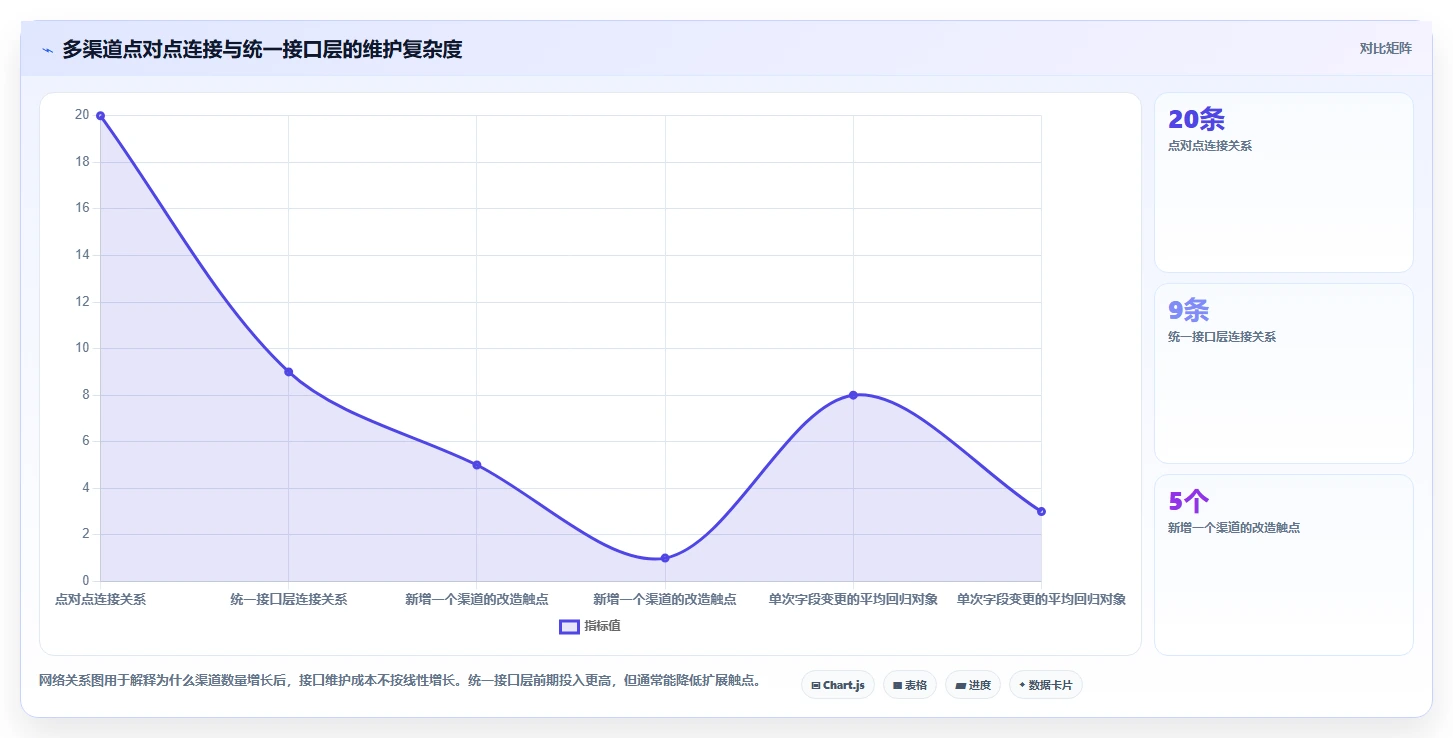The width and height of the screenshot is (1453, 738).
Task: Click the chart data point at value 3
Action: (1041, 511)
